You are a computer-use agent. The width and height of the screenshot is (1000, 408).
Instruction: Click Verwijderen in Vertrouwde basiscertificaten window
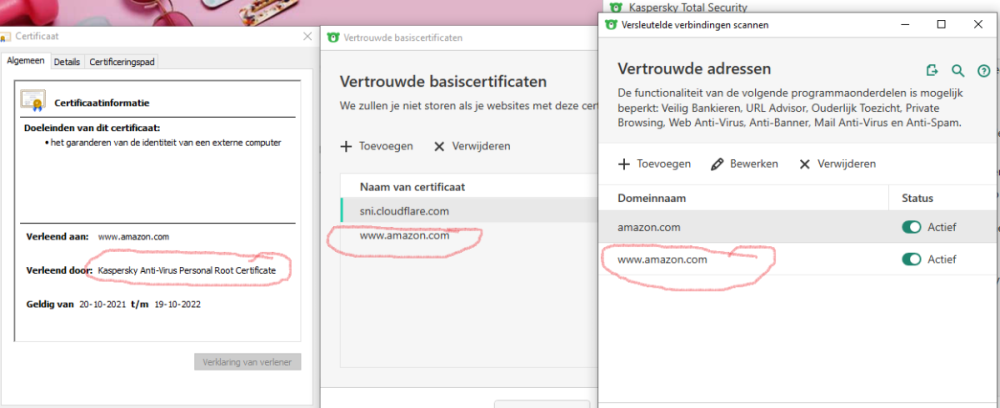472,146
